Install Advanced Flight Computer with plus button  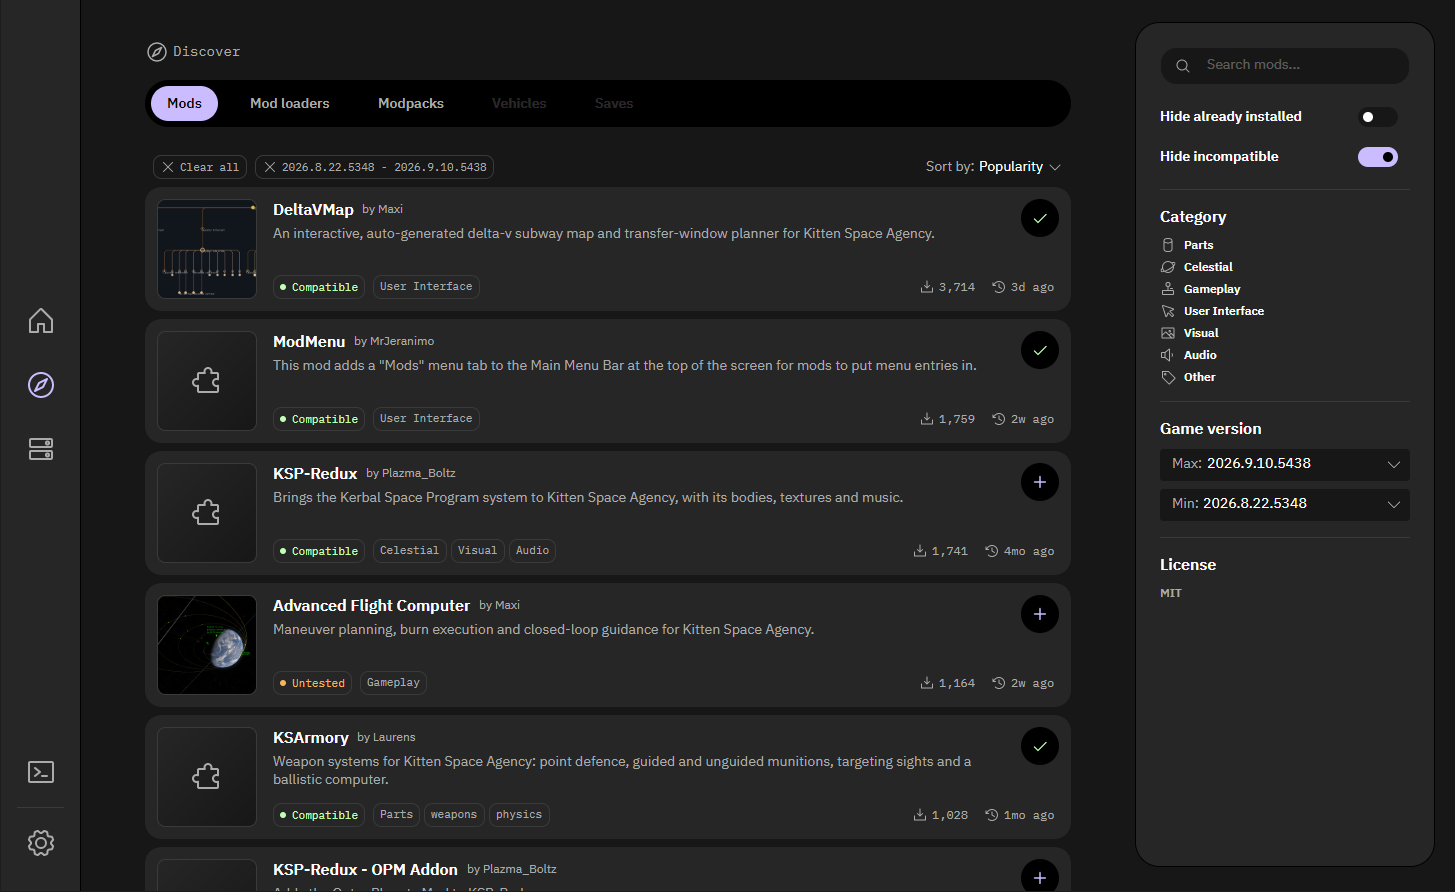click(x=1040, y=614)
